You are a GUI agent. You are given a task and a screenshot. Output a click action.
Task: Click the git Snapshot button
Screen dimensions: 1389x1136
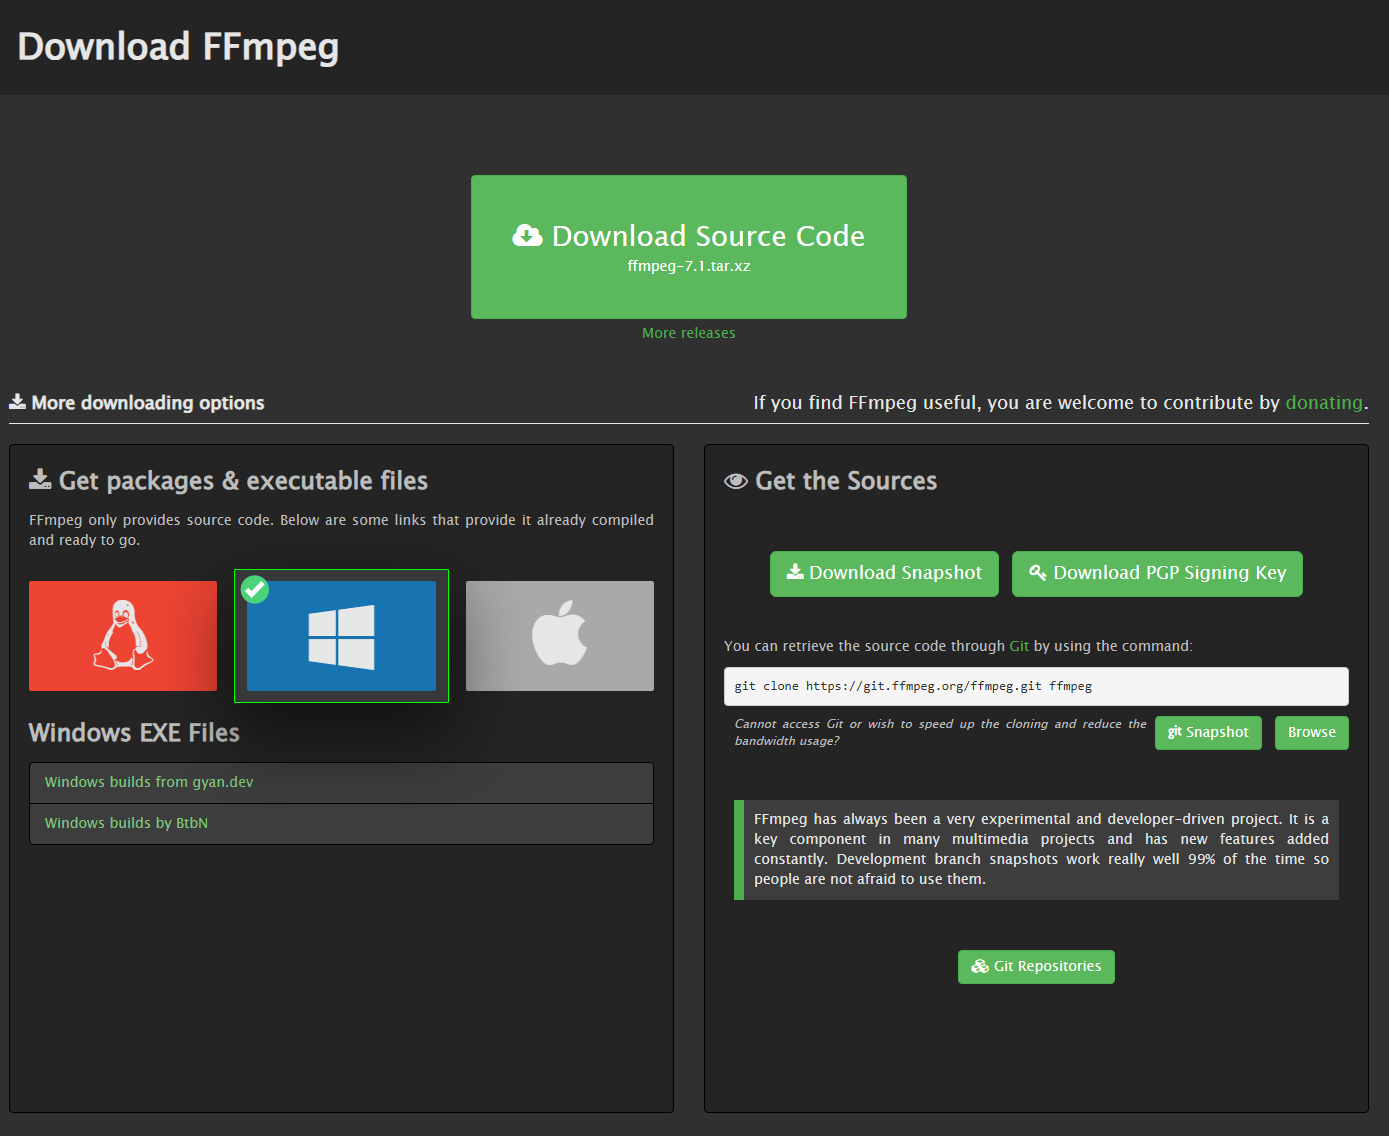point(1208,733)
